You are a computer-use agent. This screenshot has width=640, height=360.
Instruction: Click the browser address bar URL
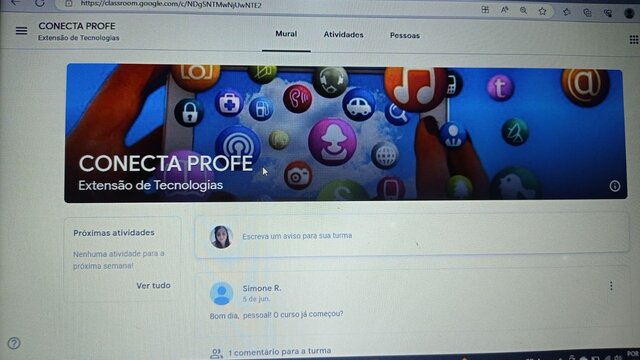click(171, 4)
